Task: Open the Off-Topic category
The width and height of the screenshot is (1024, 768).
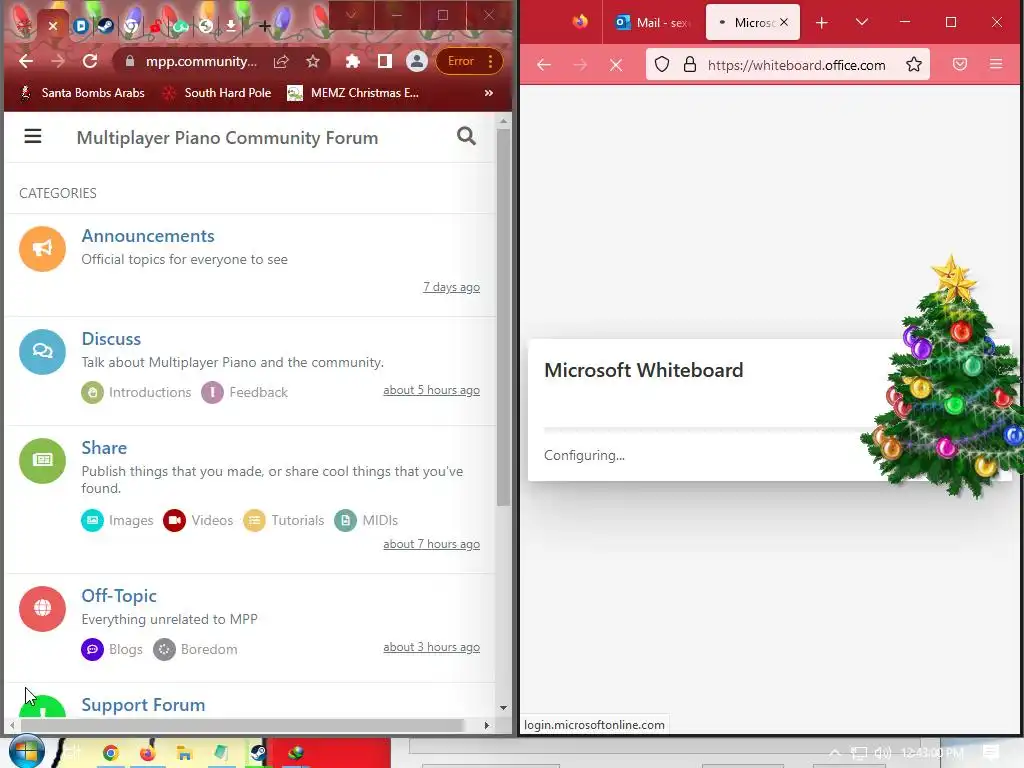Action: [119, 596]
